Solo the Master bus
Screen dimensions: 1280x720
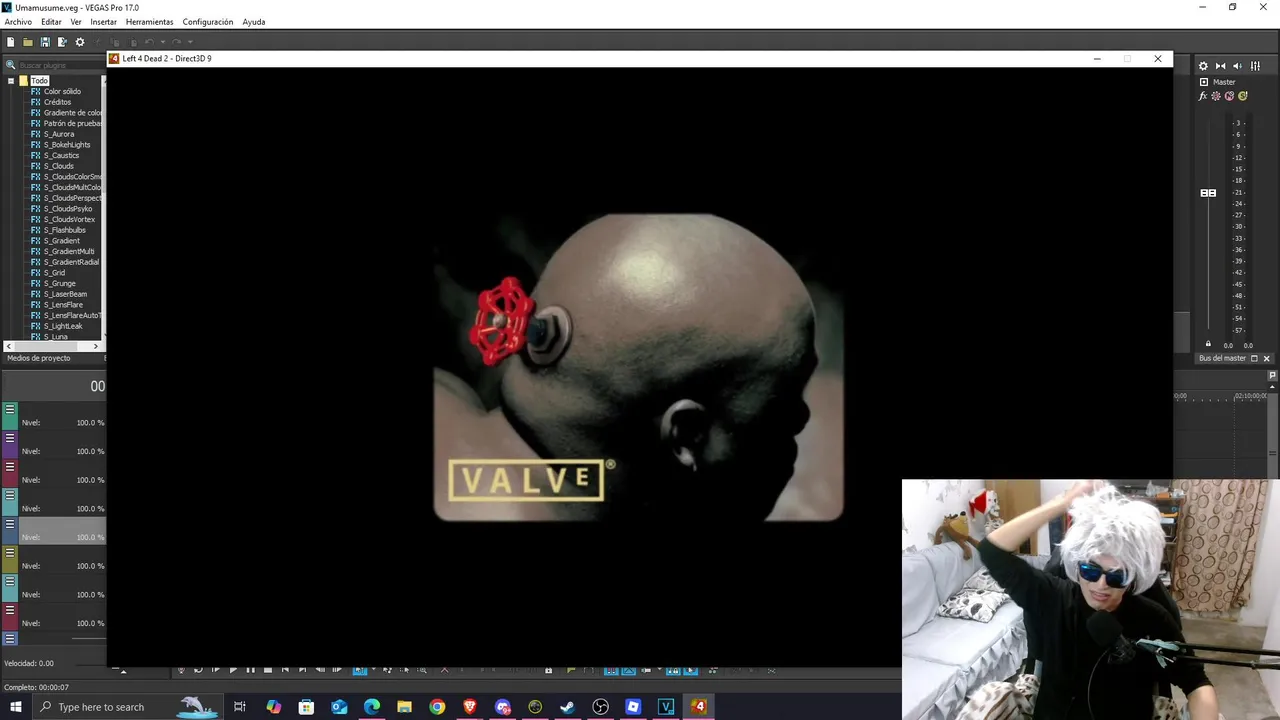(1243, 96)
